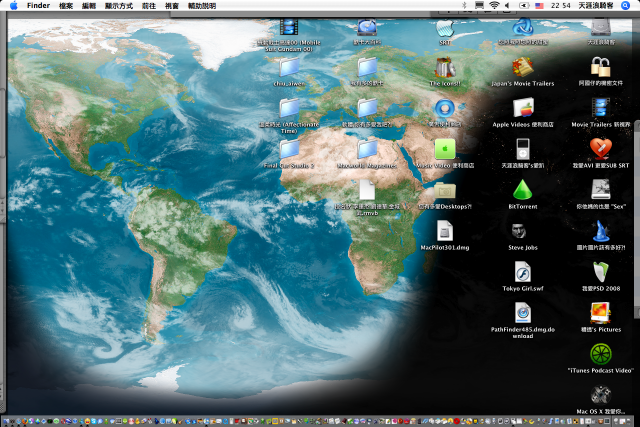The width and height of the screenshot is (640, 427).
Task: Open the 編輯 (Edit) menu
Action: click(x=89, y=6)
